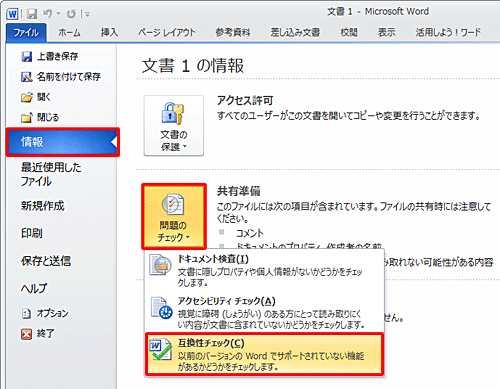Go to the 表示 tab
The height and width of the screenshot is (389, 500).
pyautogui.click(x=386, y=32)
